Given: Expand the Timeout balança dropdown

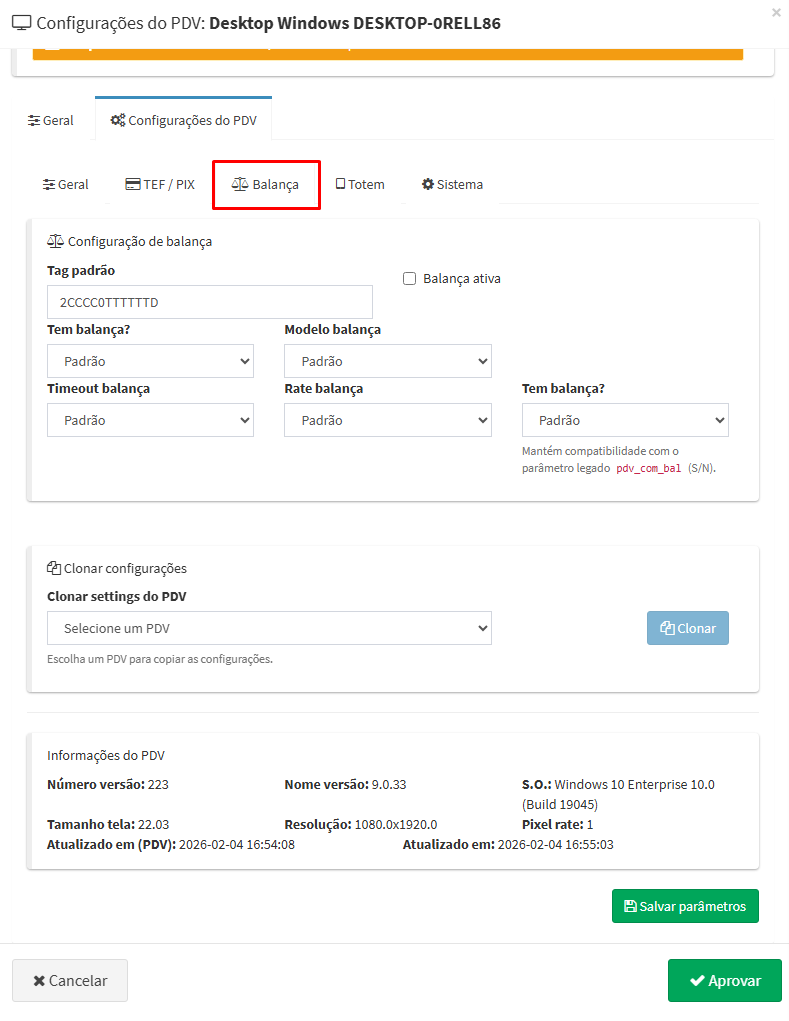Looking at the screenshot, I should tap(150, 420).
